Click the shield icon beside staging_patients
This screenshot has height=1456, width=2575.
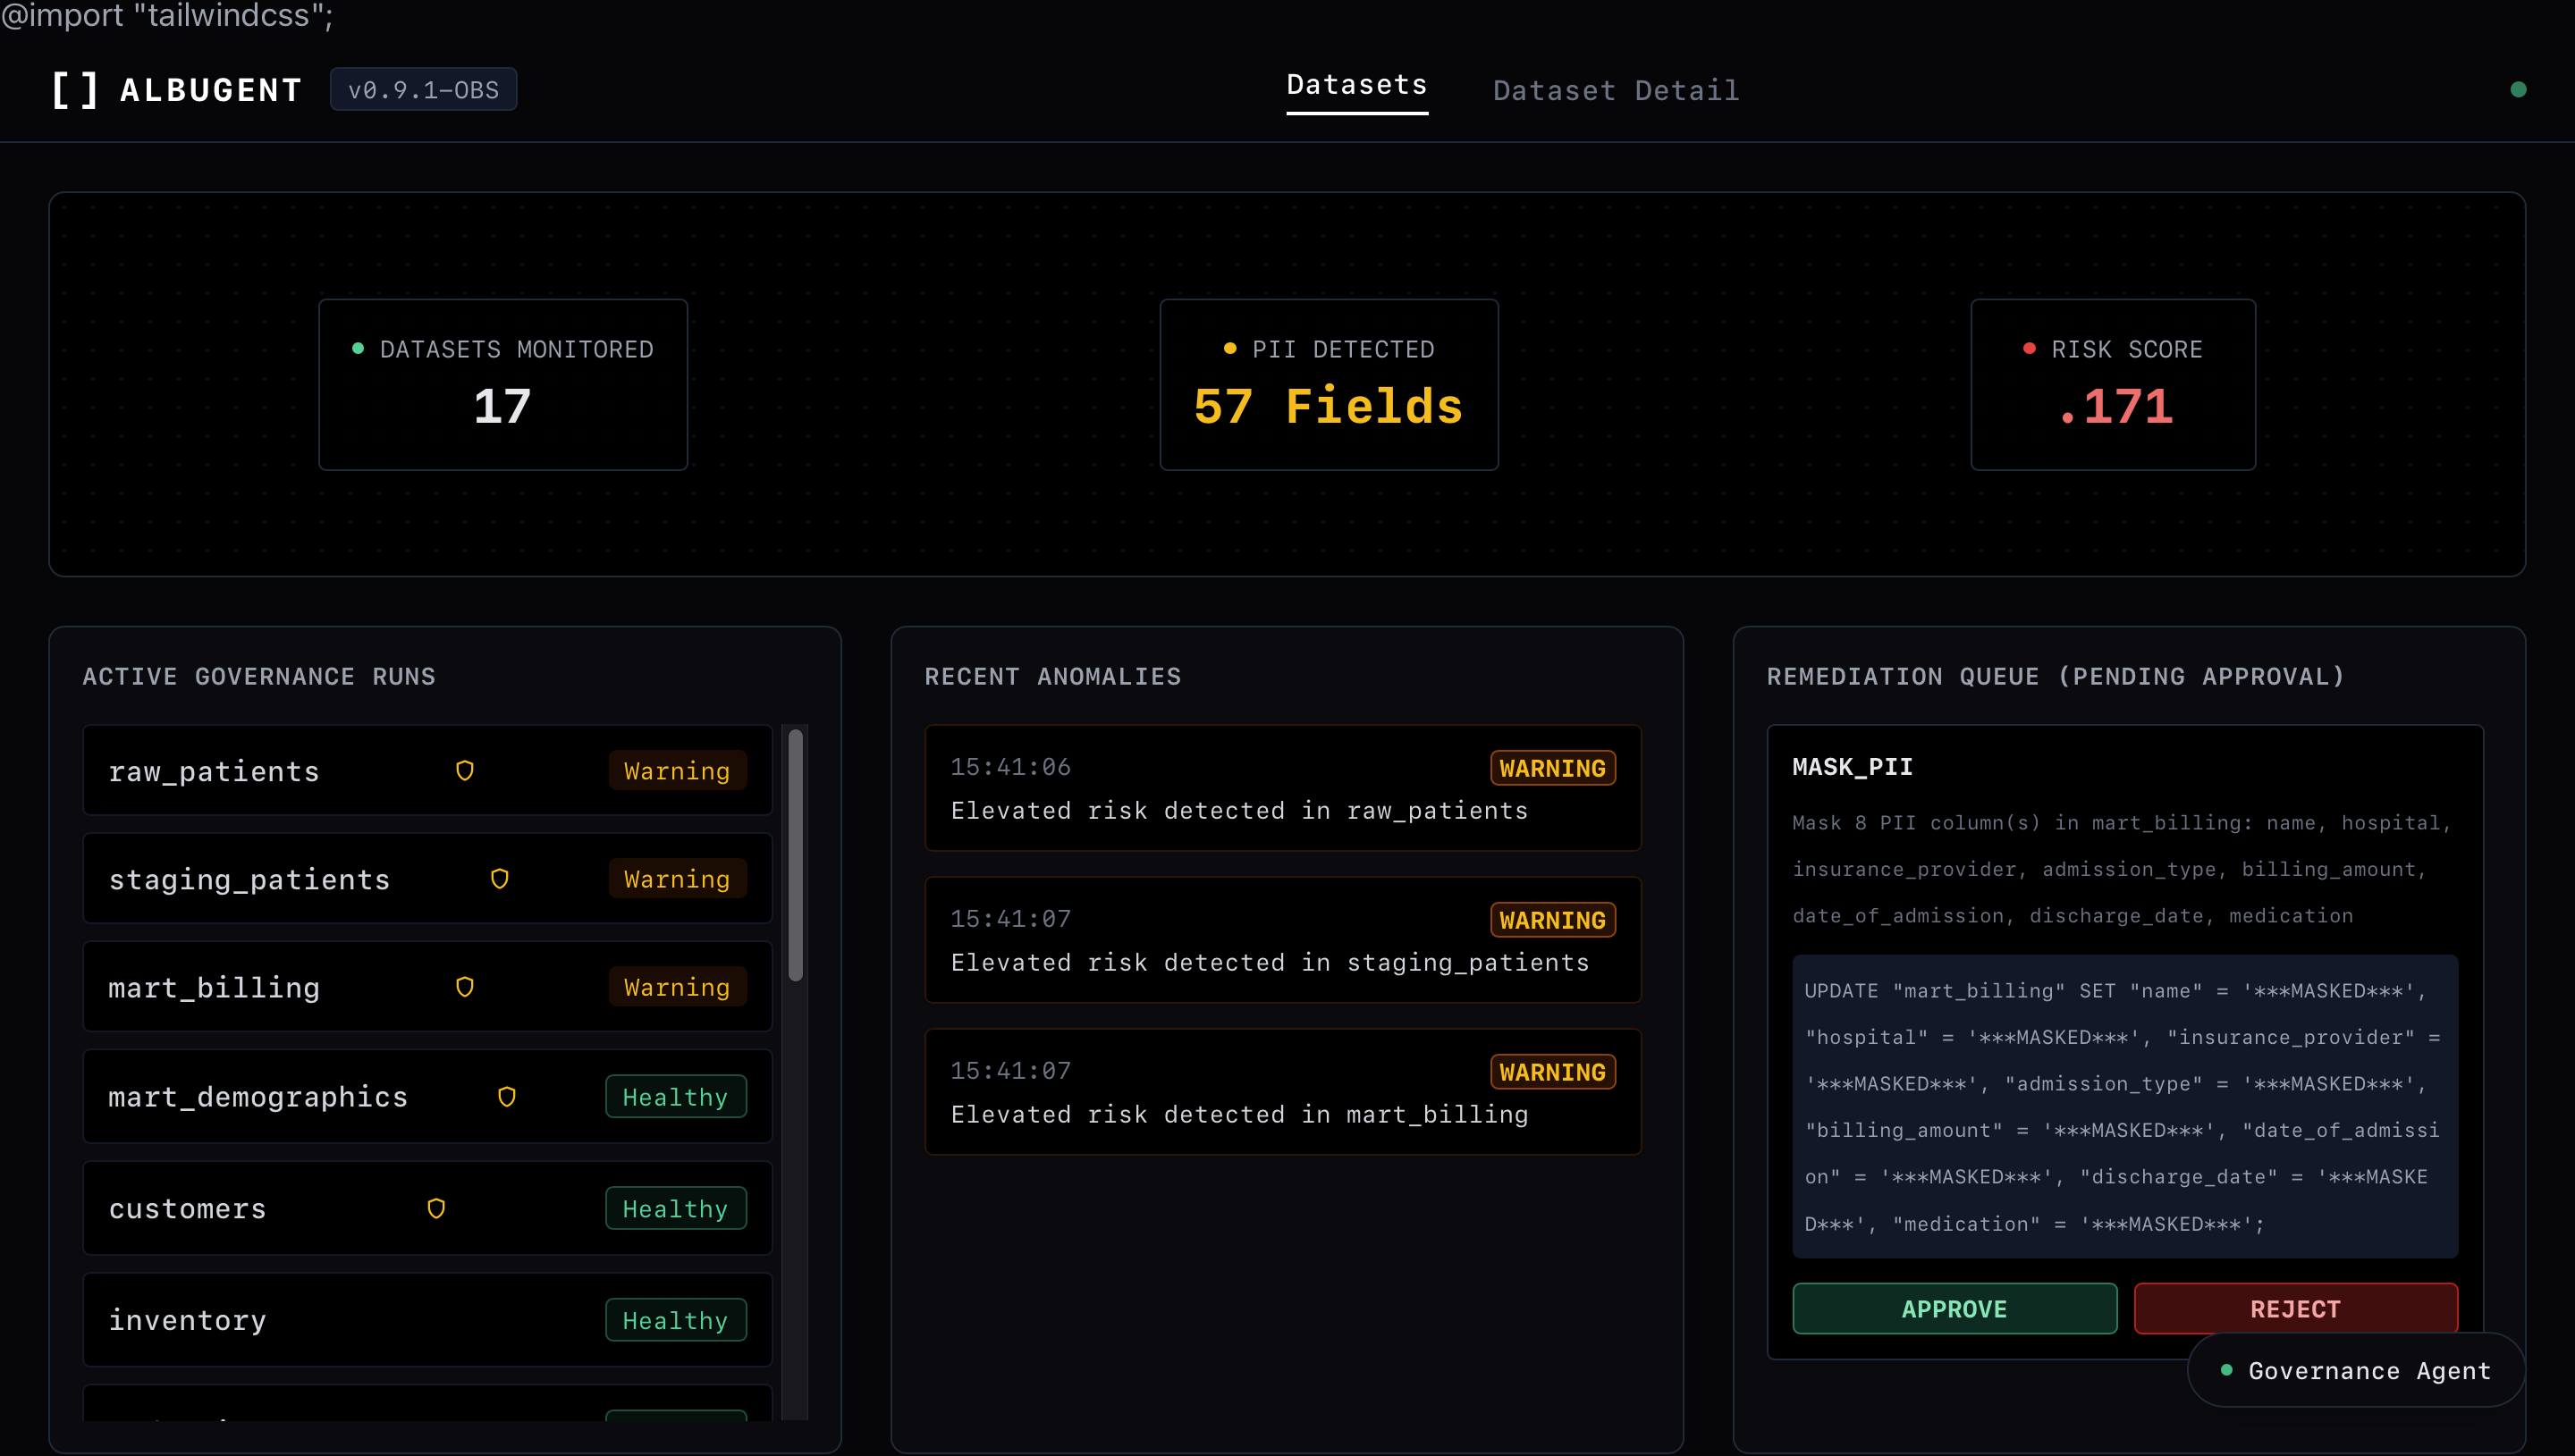tap(499, 878)
